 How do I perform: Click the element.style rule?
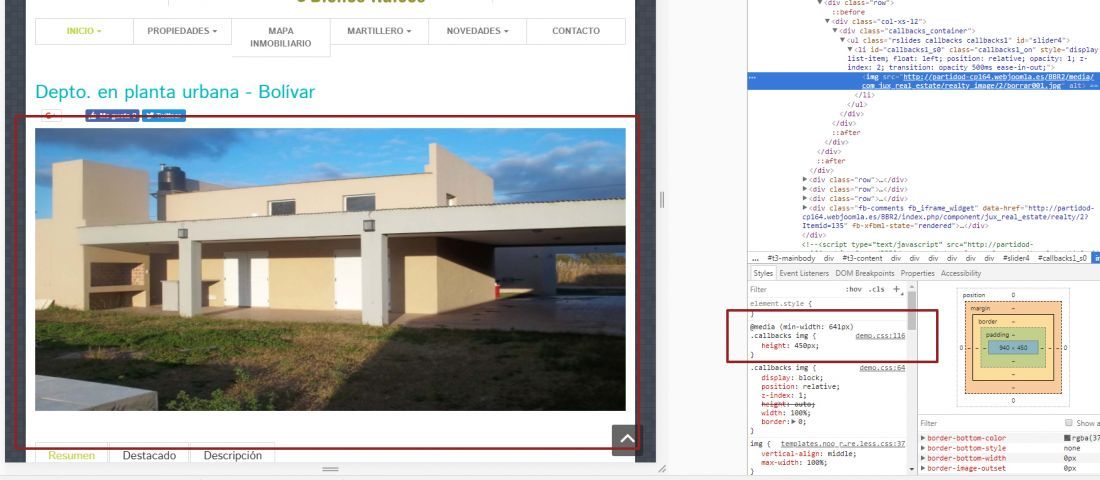pos(781,304)
